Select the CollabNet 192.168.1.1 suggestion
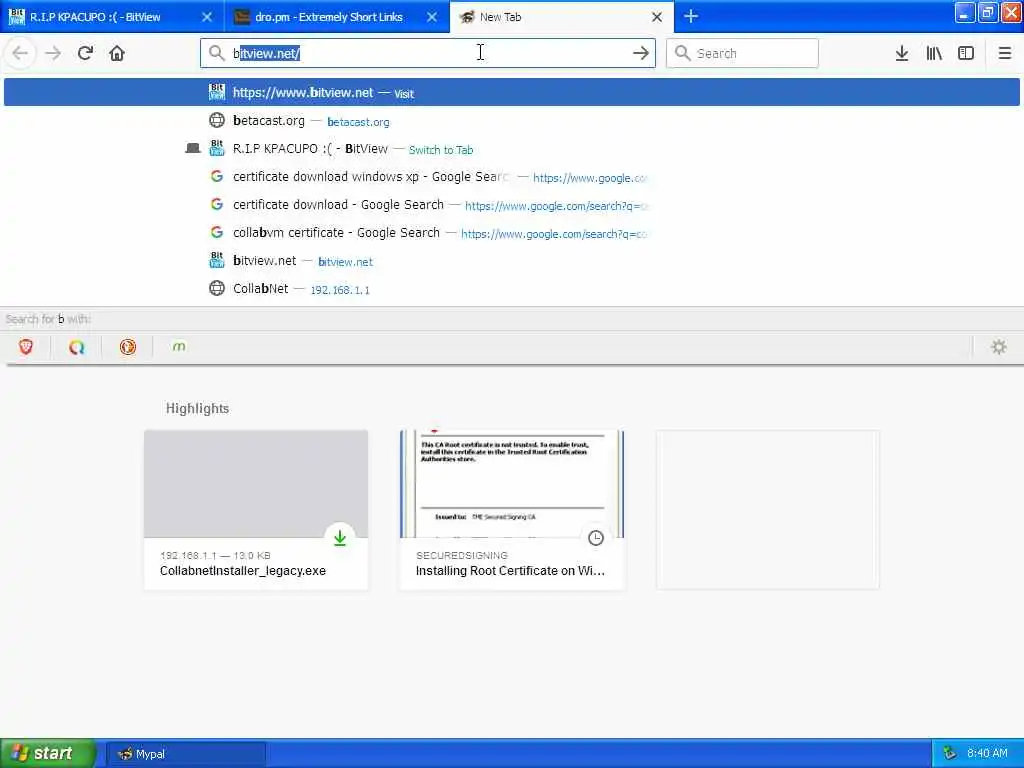 512,289
